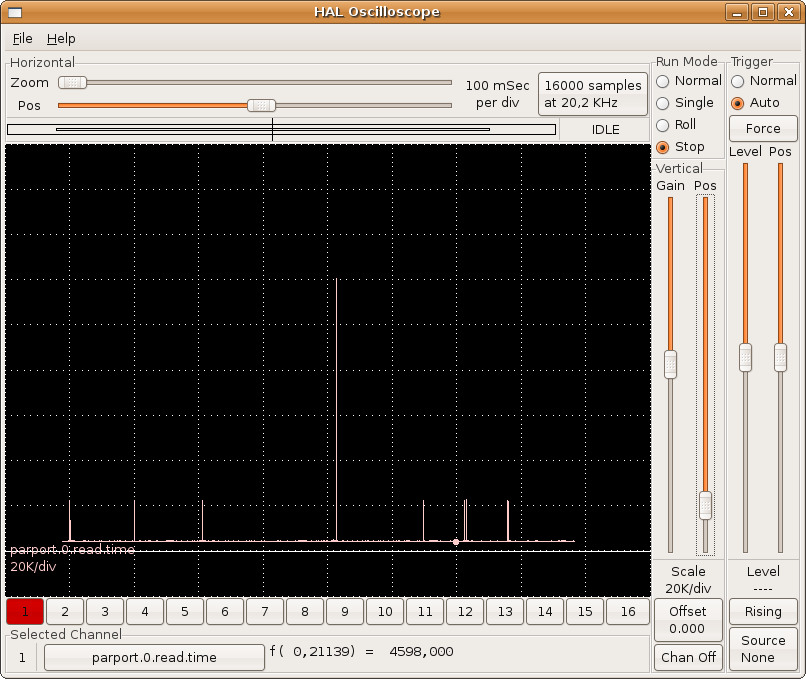
Task: Click the Offset 0.000 button
Action: 688,620
